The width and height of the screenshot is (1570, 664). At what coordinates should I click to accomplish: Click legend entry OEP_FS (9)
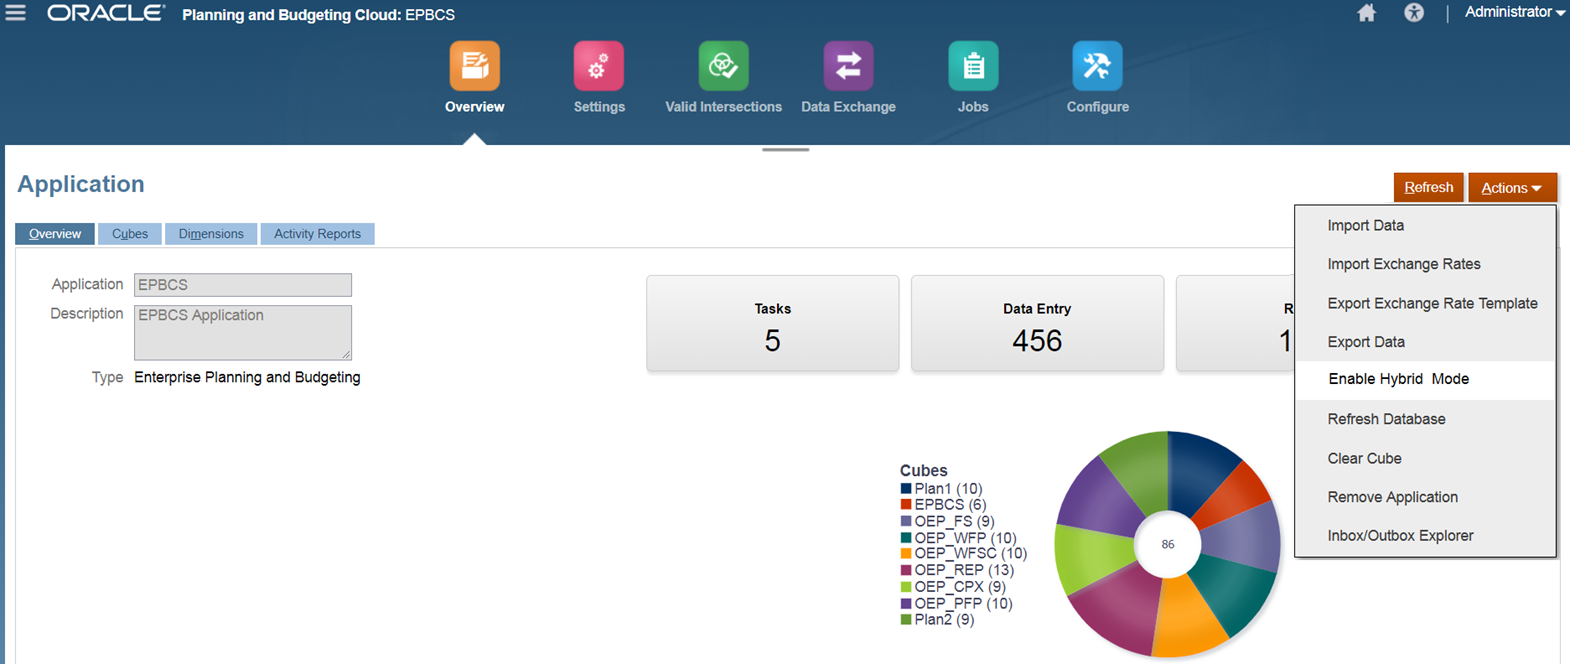point(954,521)
